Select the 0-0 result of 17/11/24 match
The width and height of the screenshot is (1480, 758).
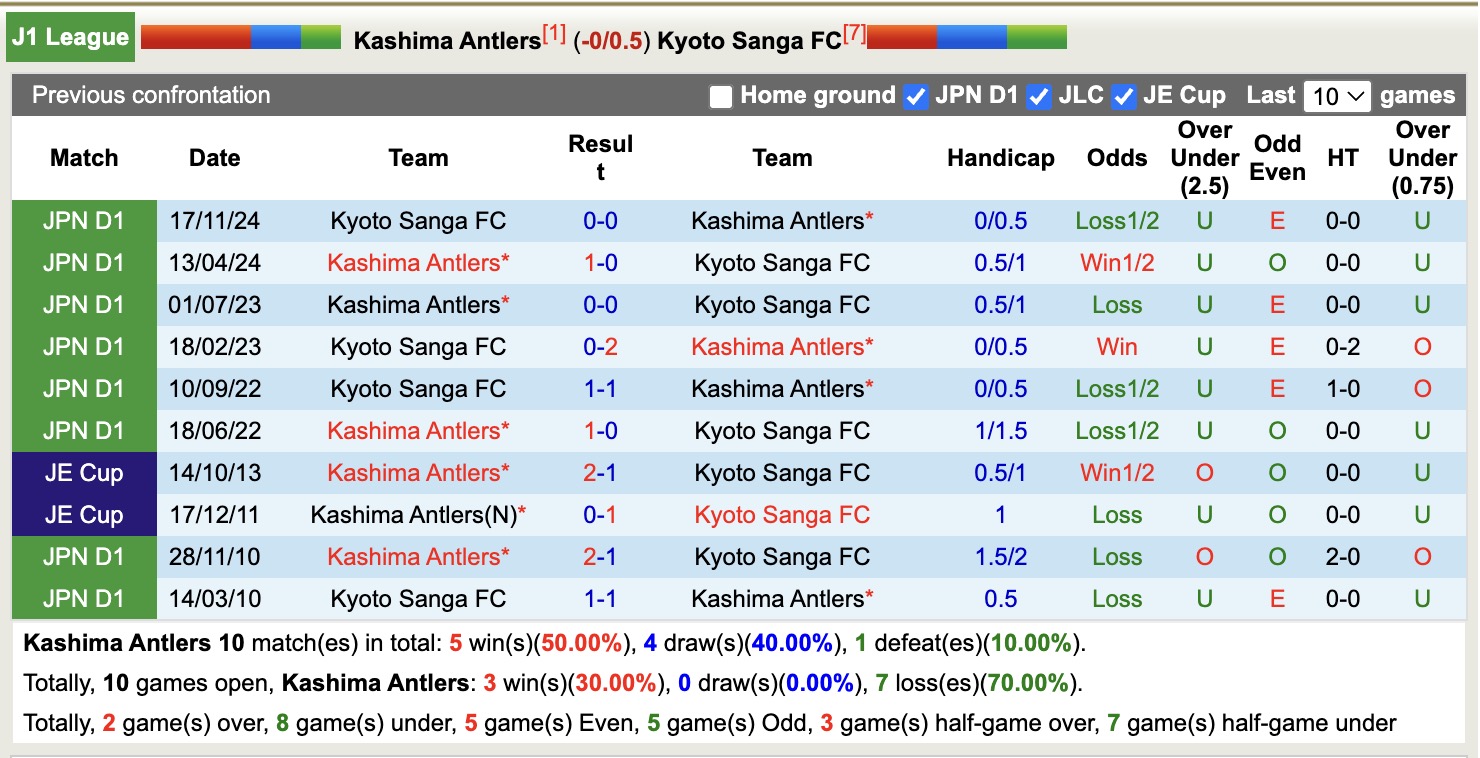[x=600, y=220]
